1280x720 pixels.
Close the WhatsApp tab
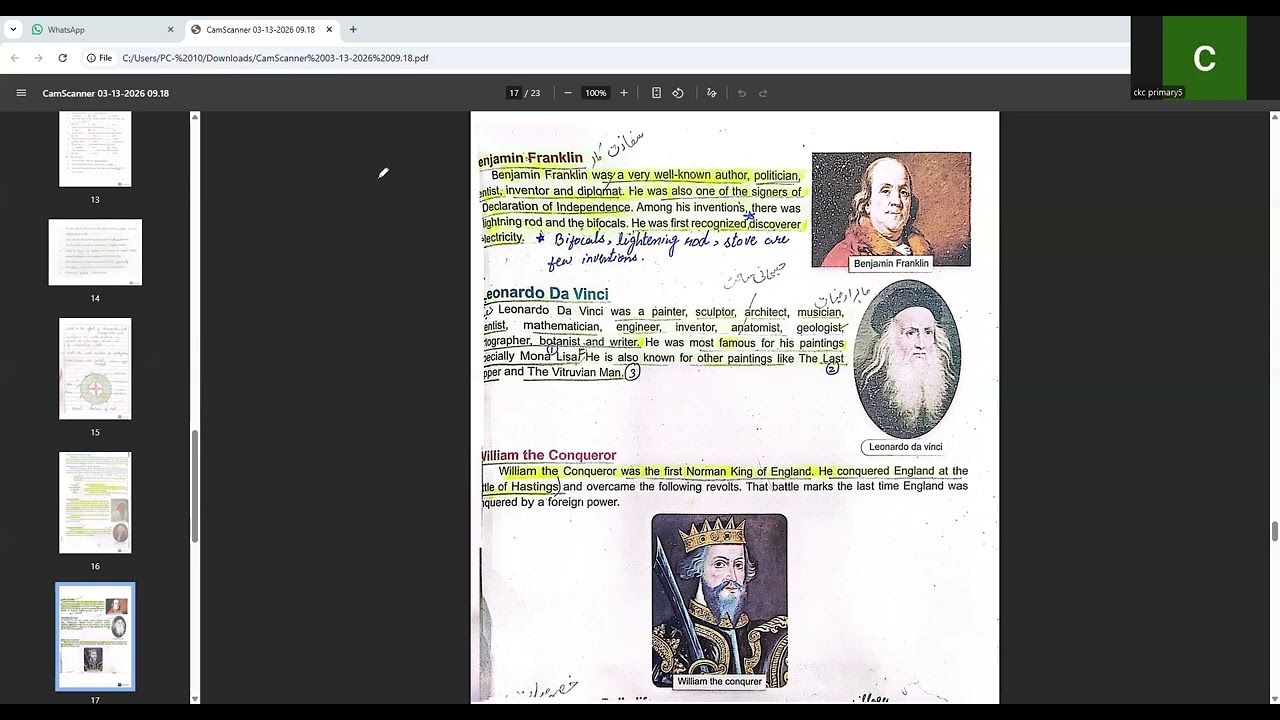170,30
